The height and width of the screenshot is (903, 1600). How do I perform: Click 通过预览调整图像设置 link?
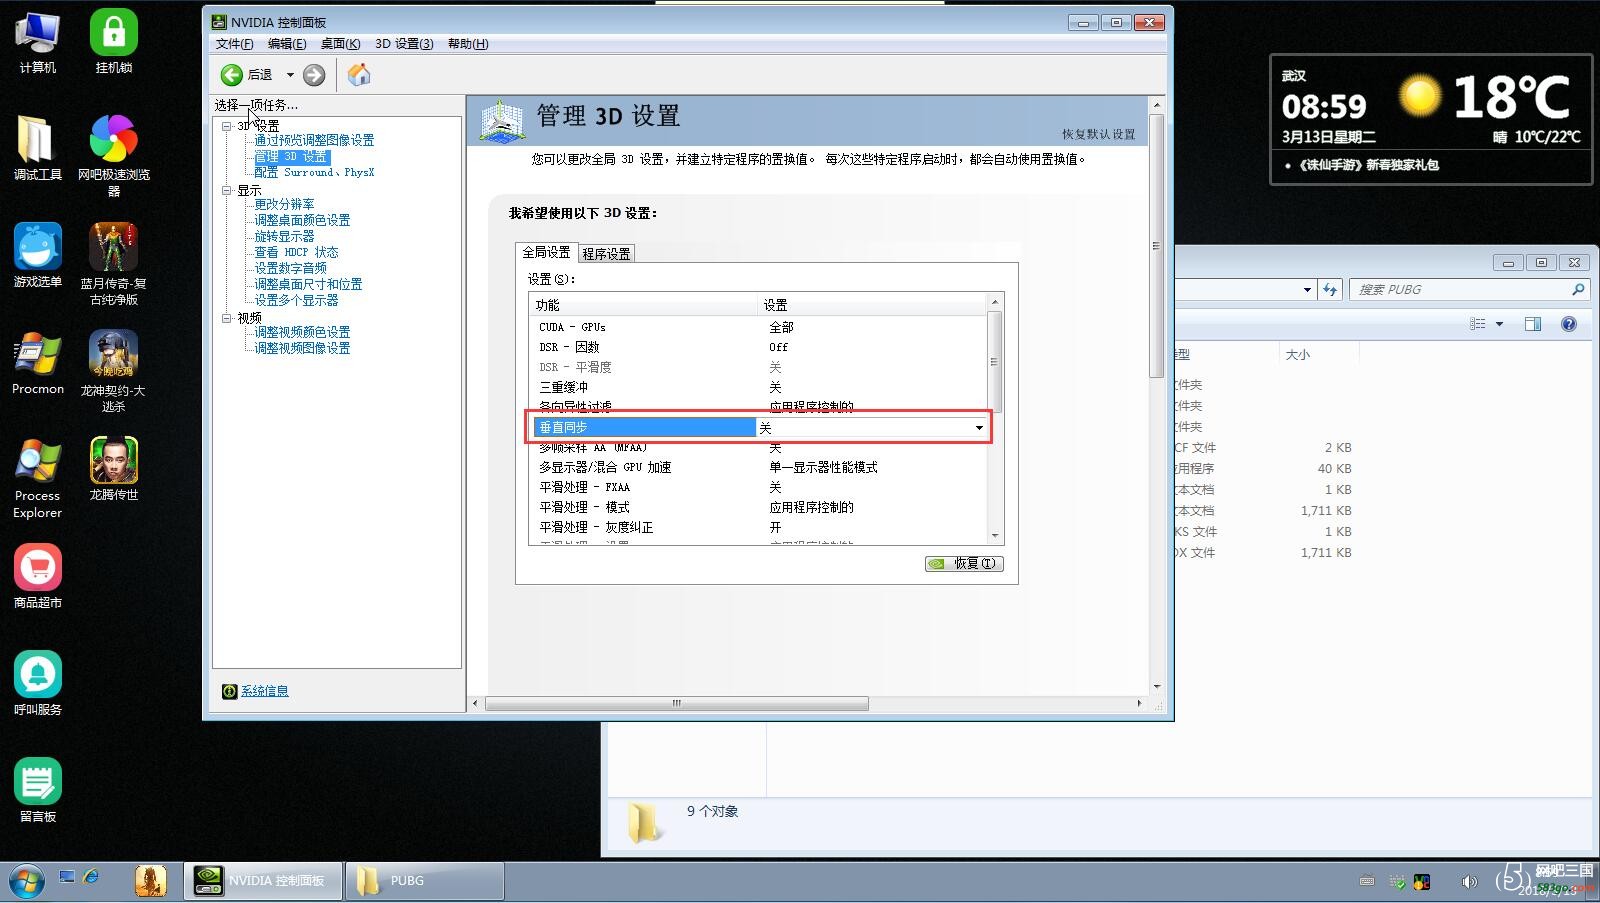click(314, 141)
